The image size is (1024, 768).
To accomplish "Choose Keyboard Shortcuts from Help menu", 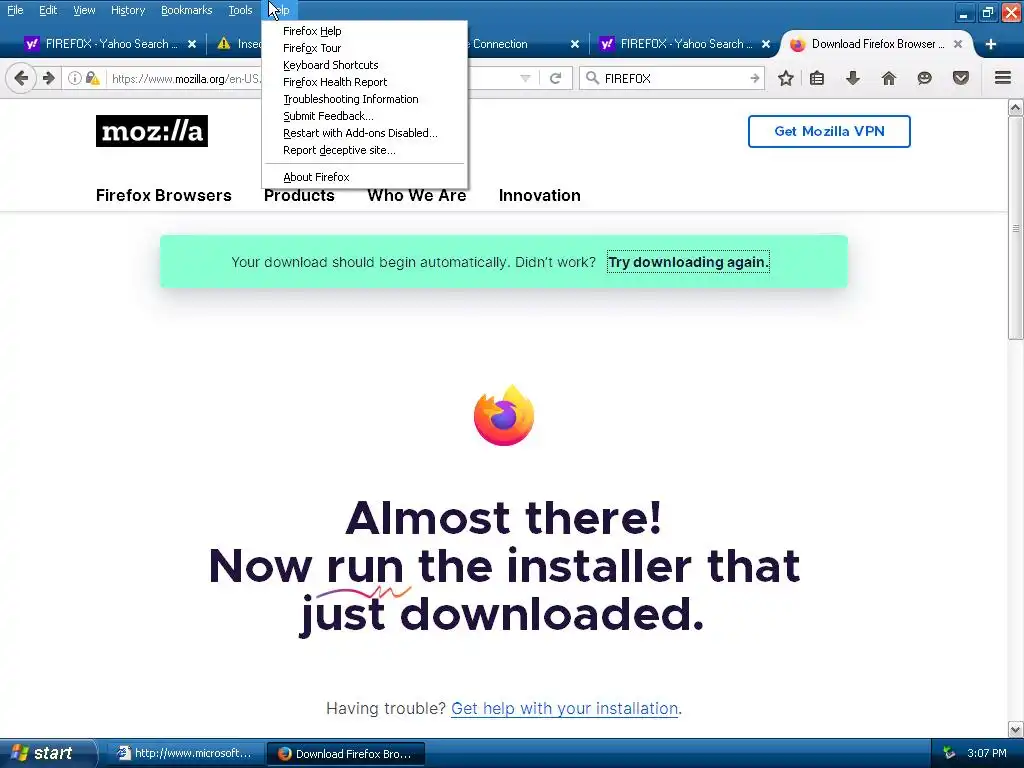I will [364, 65].
